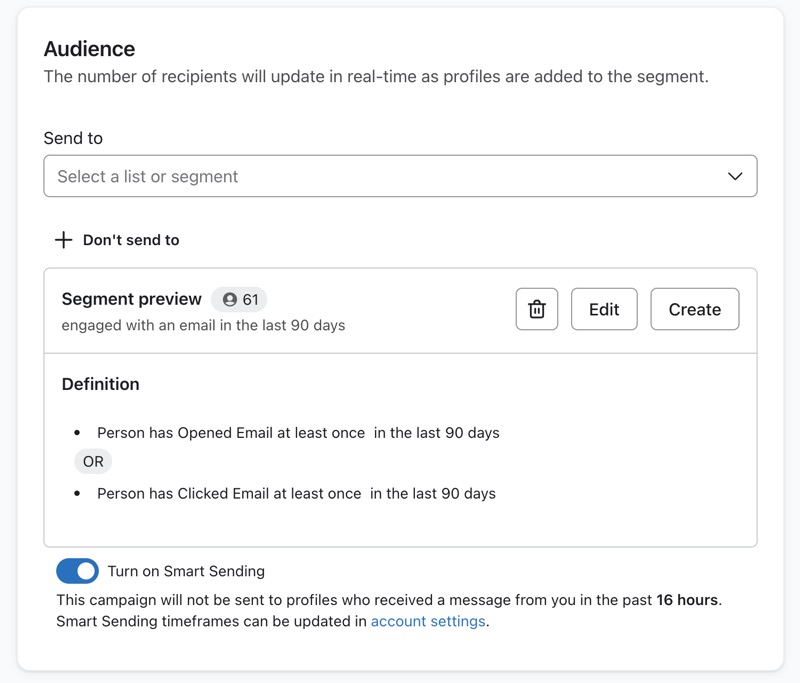
Task: Toggle the Smart Sending switch
Action: tap(77, 571)
